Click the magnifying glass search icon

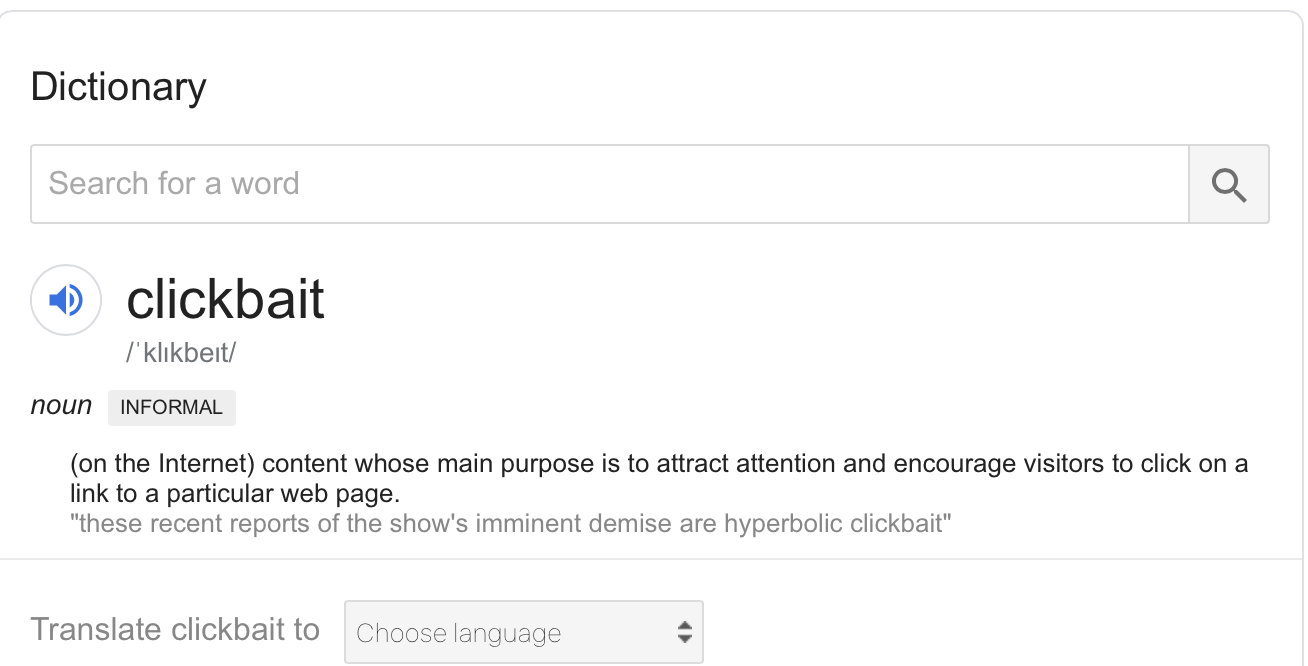[x=1228, y=184]
